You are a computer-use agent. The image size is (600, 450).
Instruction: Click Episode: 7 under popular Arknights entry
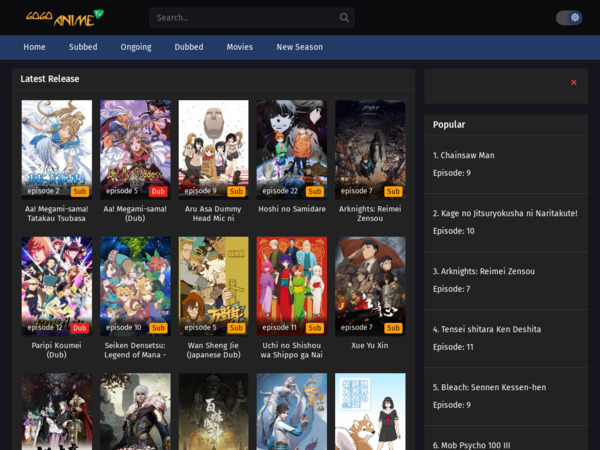451,289
